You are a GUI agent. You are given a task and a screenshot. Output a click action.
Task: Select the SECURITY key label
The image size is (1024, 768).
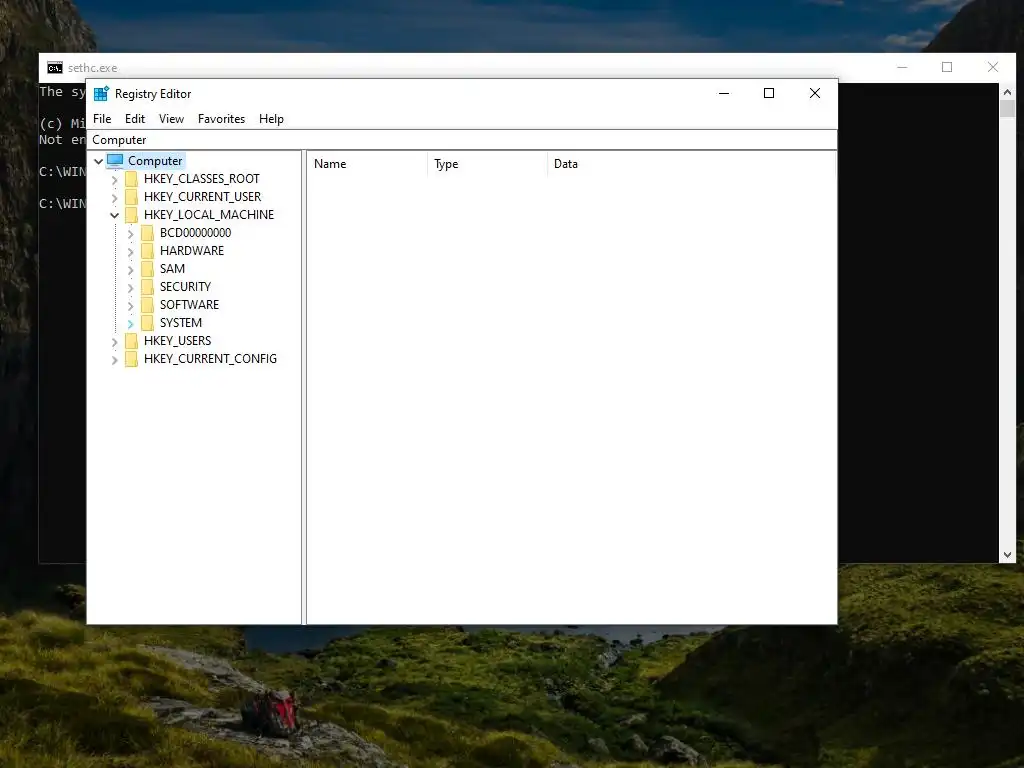(185, 287)
